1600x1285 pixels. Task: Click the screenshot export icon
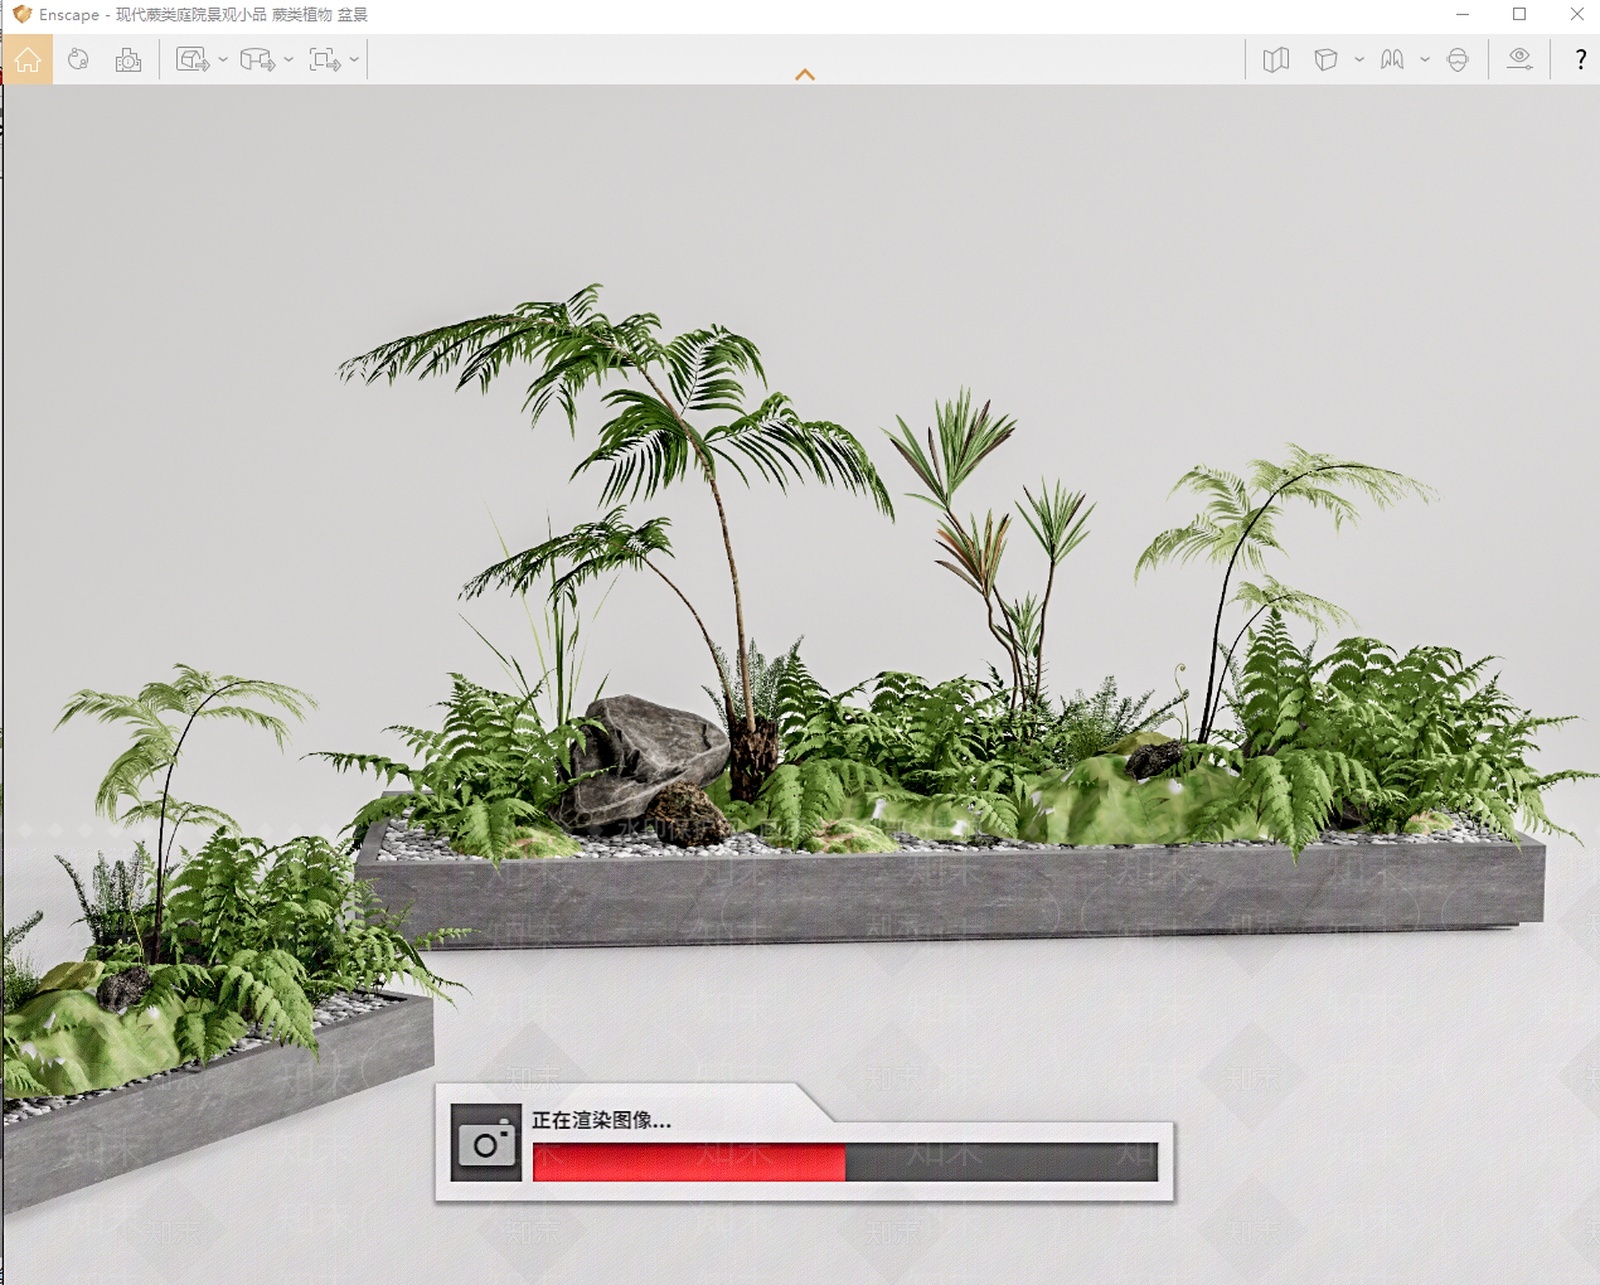pyautogui.click(x=192, y=60)
